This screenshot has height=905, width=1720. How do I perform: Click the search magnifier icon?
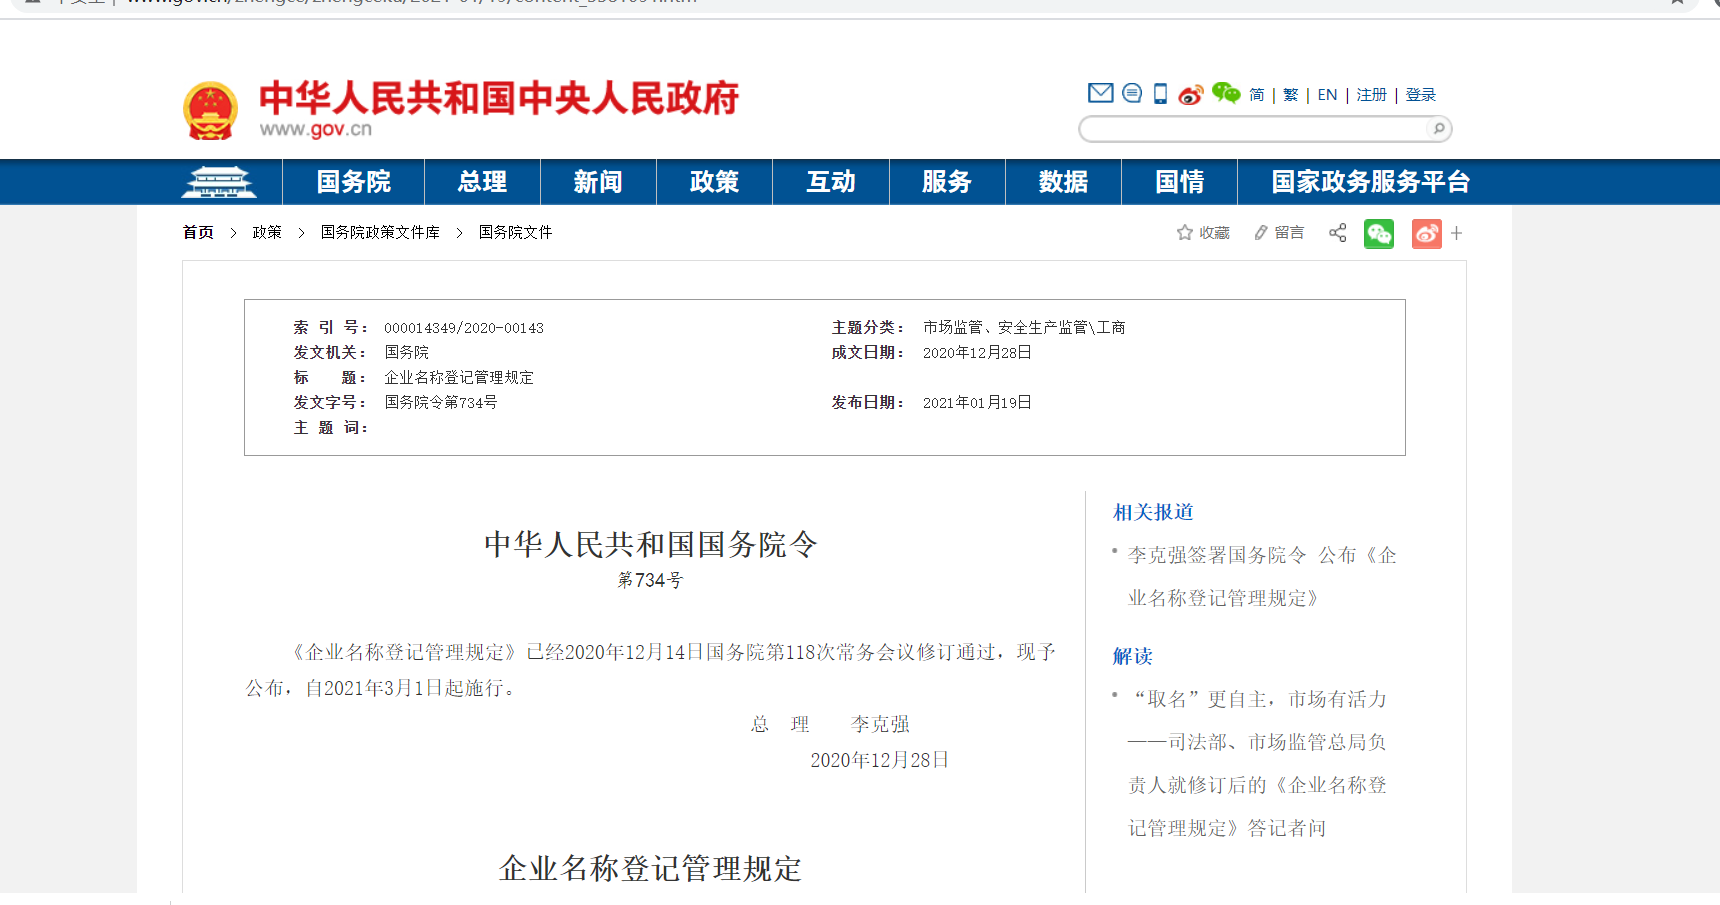[1438, 128]
